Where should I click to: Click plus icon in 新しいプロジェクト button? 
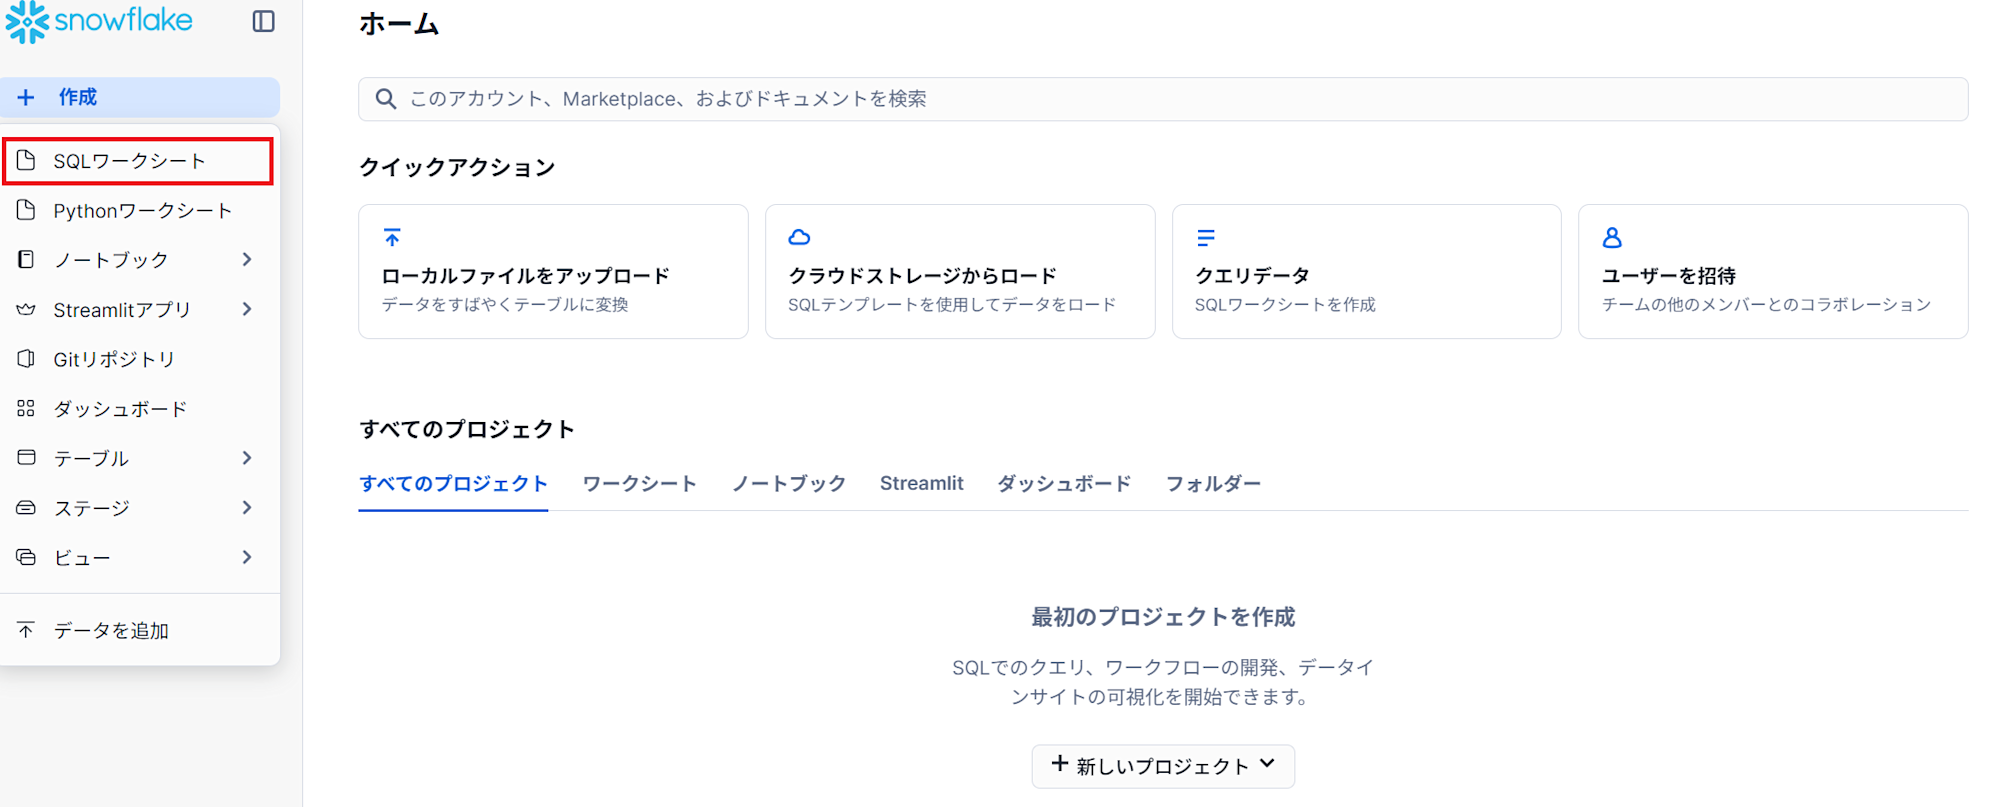1060,764
